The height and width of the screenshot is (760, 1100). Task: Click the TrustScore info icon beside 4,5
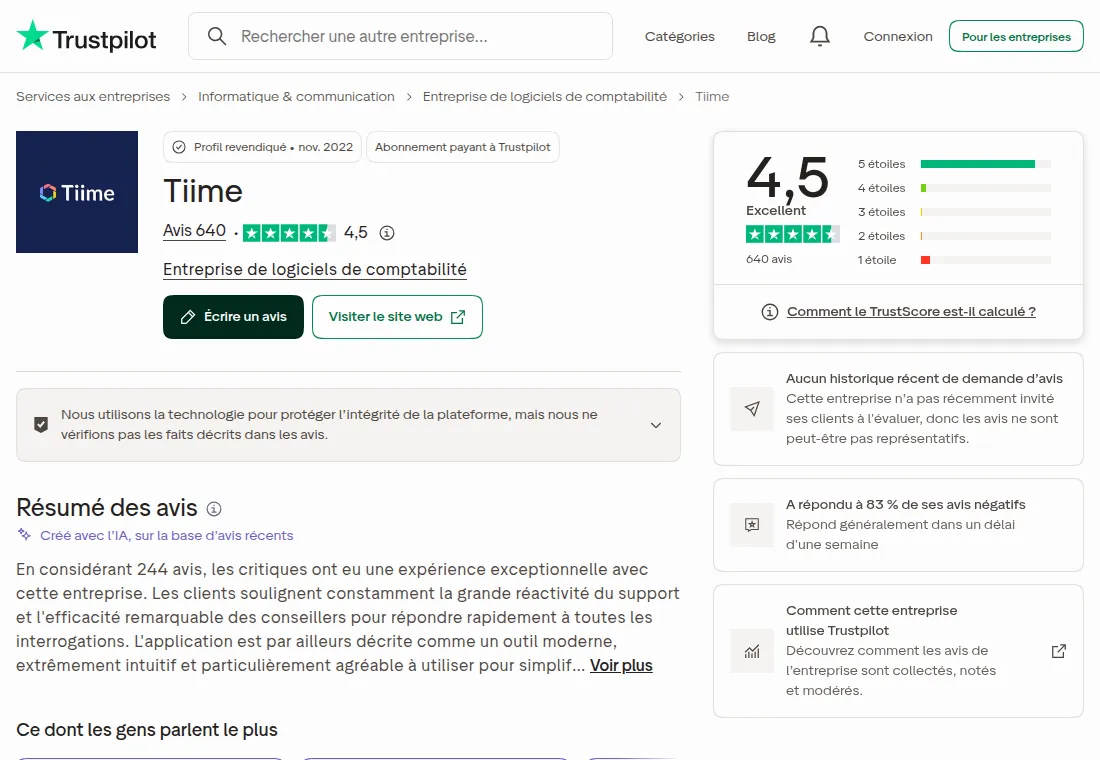[387, 233]
